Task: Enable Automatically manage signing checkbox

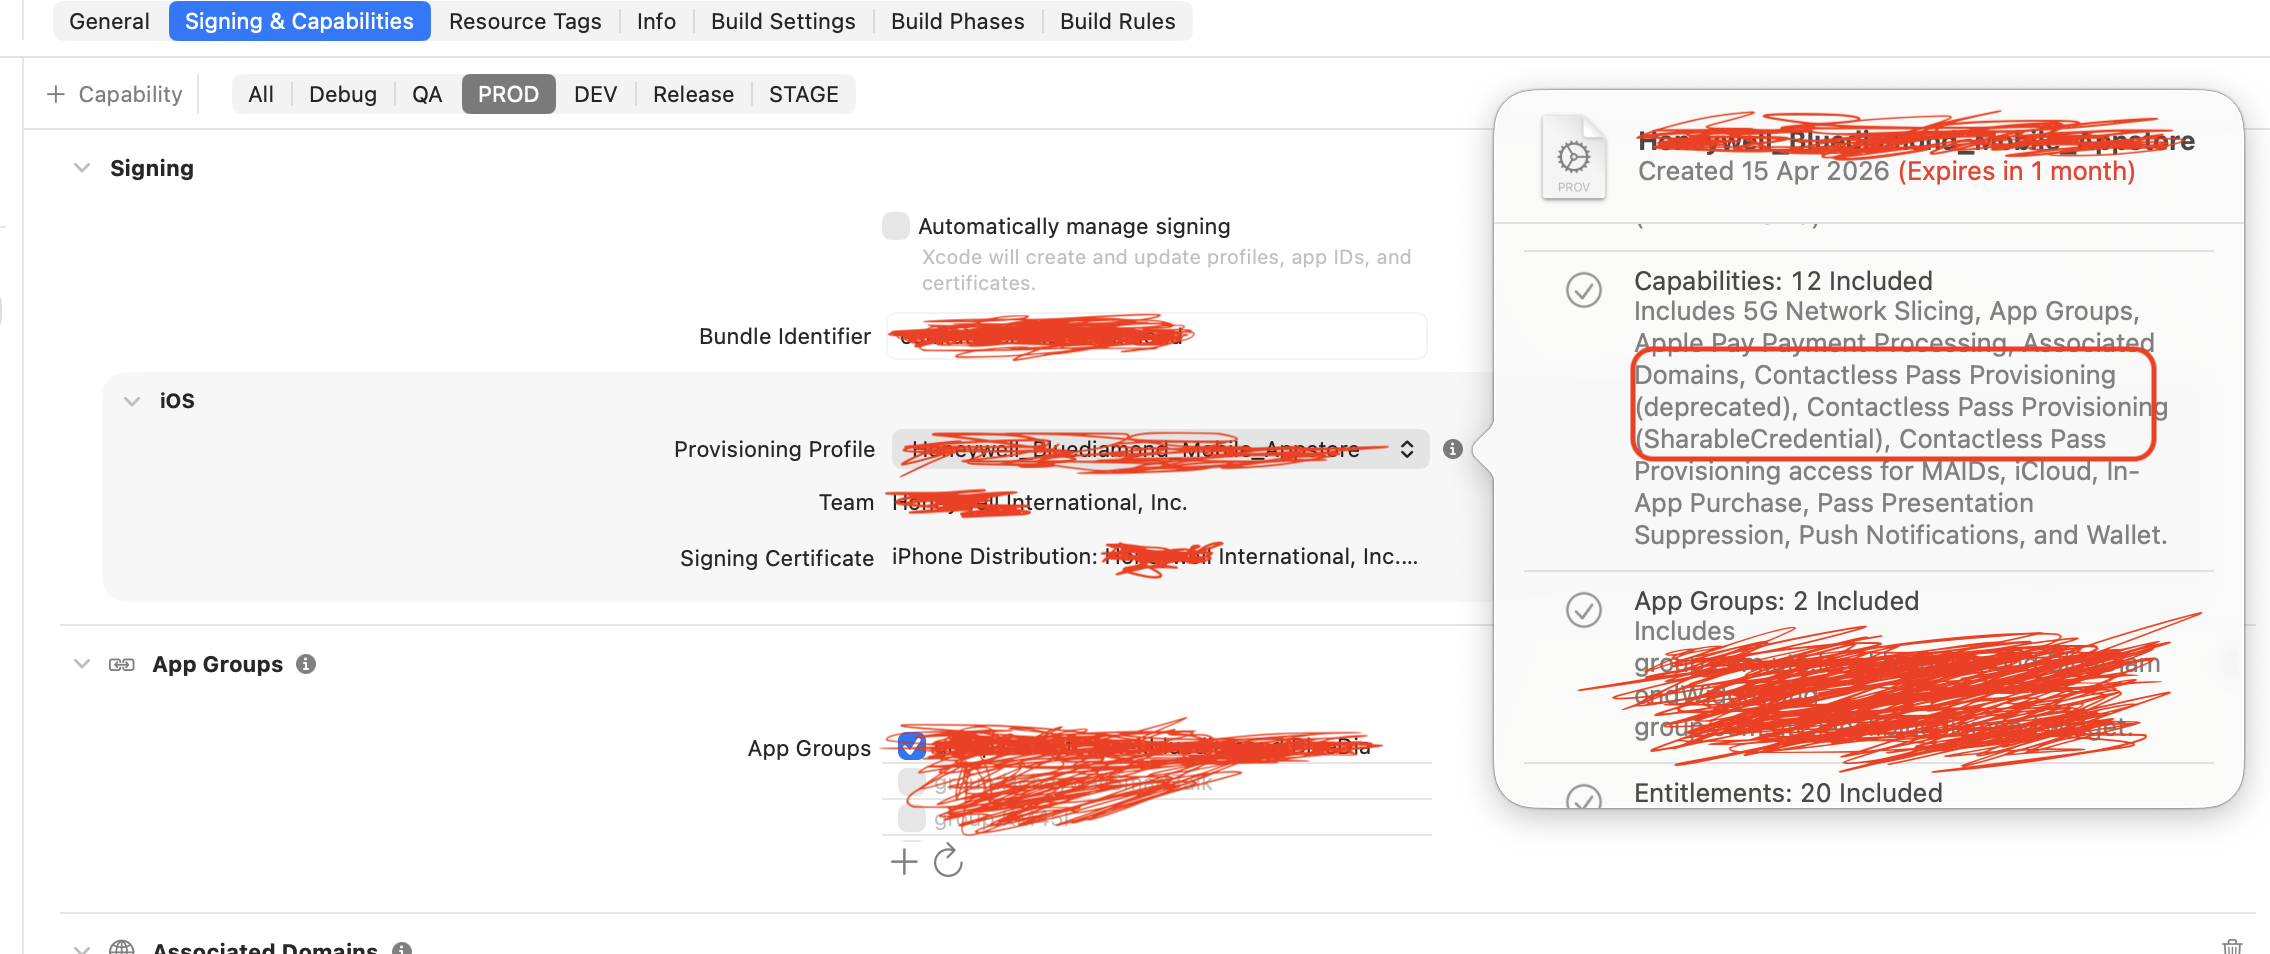Action: tap(896, 226)
